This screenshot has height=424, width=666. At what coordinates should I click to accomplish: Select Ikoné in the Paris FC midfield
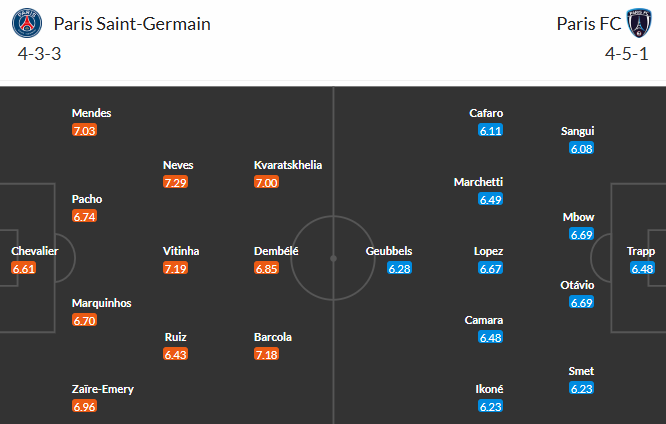490,389
